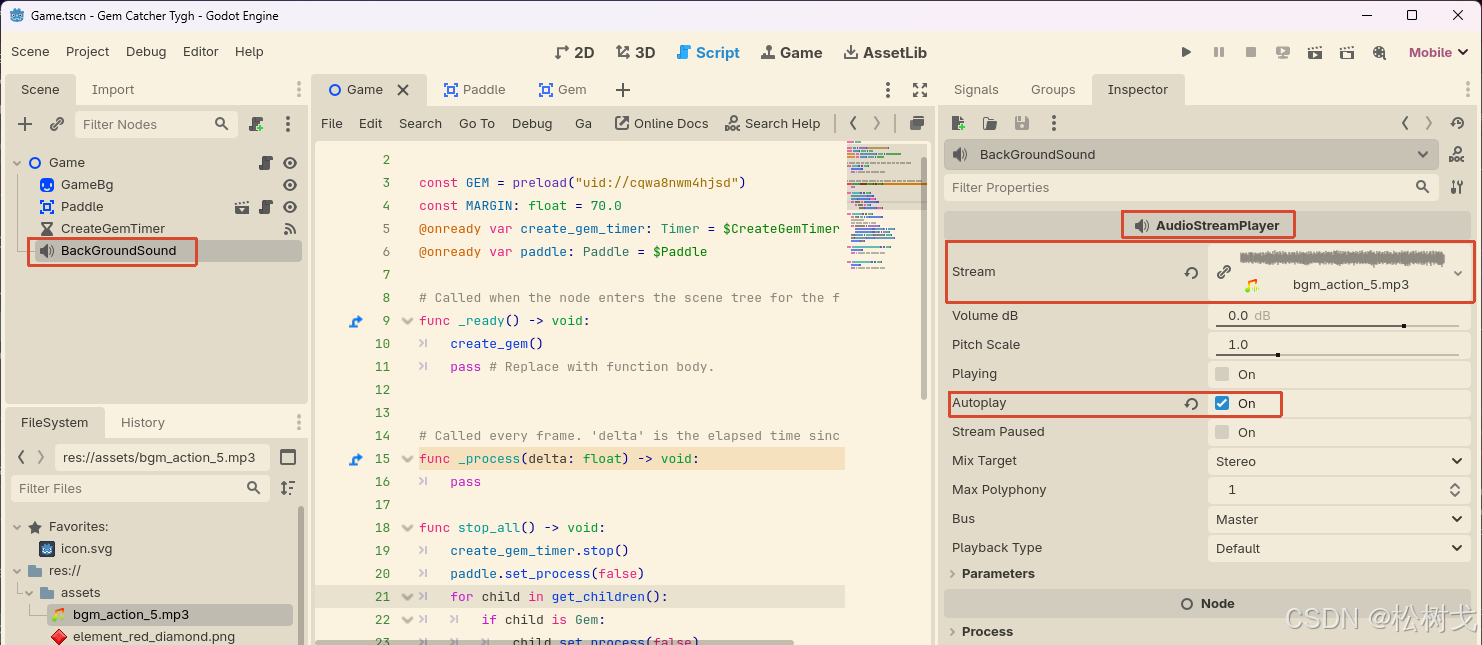Uncheck the Autoplay checkbox
This screenshot has height=645, width=1482.
pos(1222,403)
